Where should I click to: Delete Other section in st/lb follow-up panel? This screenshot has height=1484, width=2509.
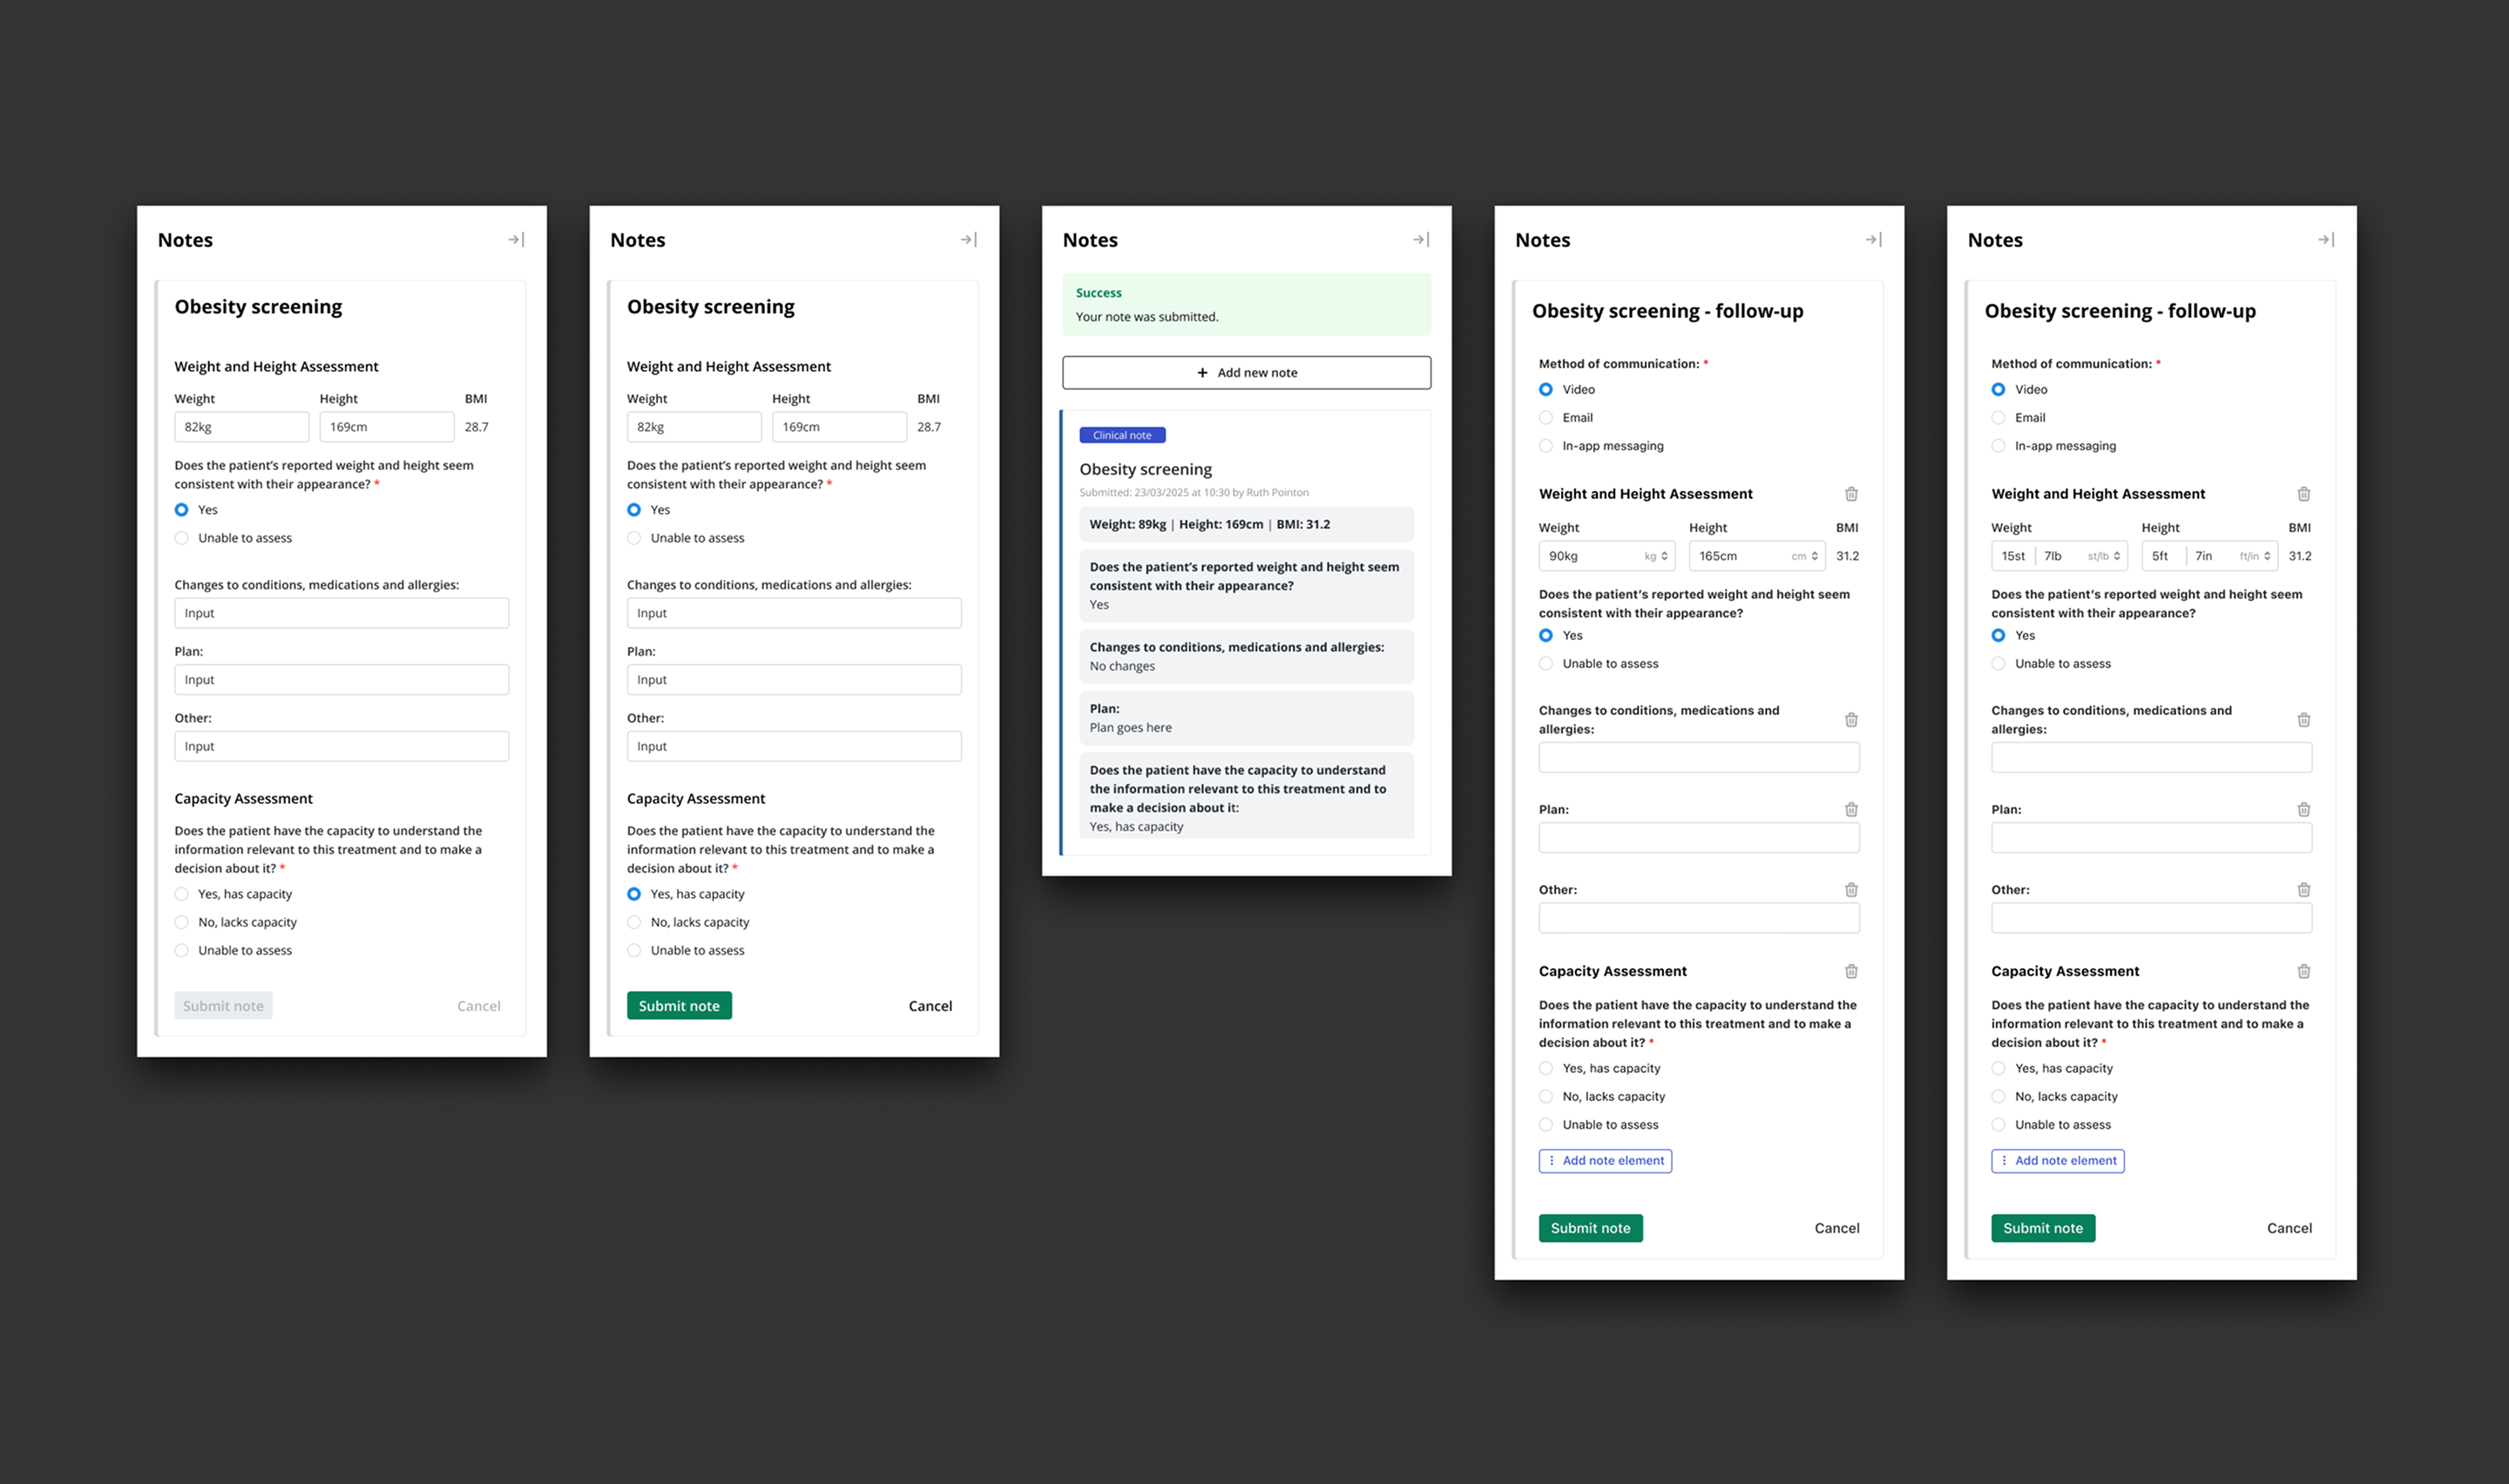tap(2304, 890)
